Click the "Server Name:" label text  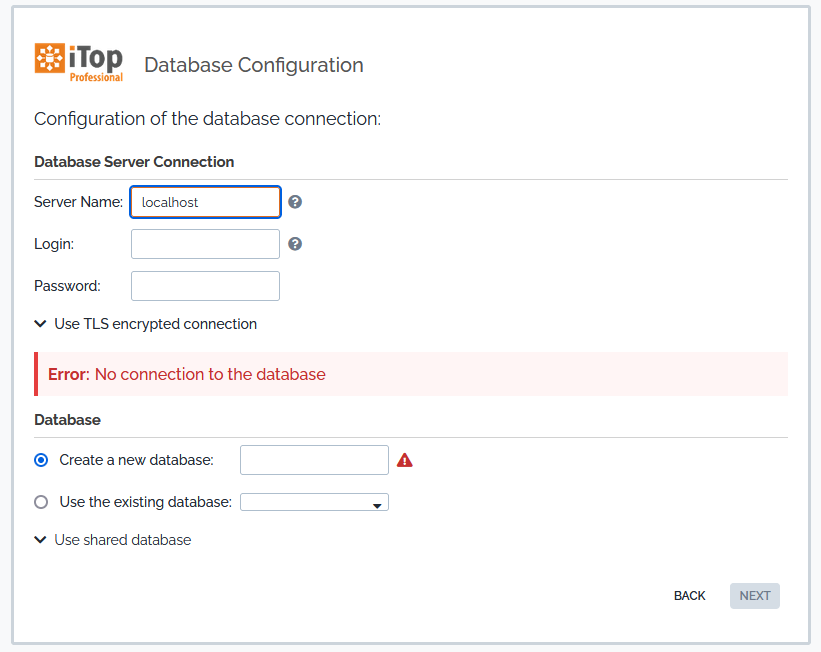click(78, 202)
